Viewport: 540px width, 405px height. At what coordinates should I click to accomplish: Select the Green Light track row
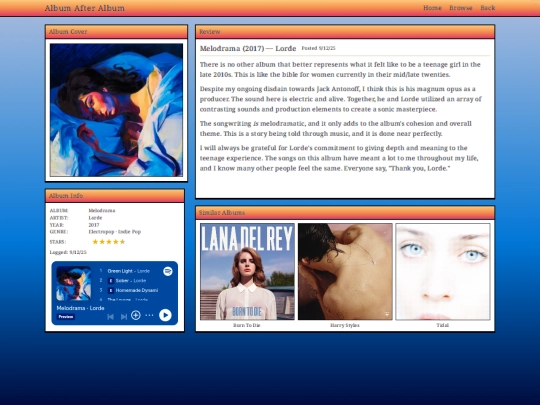(128, 271)
